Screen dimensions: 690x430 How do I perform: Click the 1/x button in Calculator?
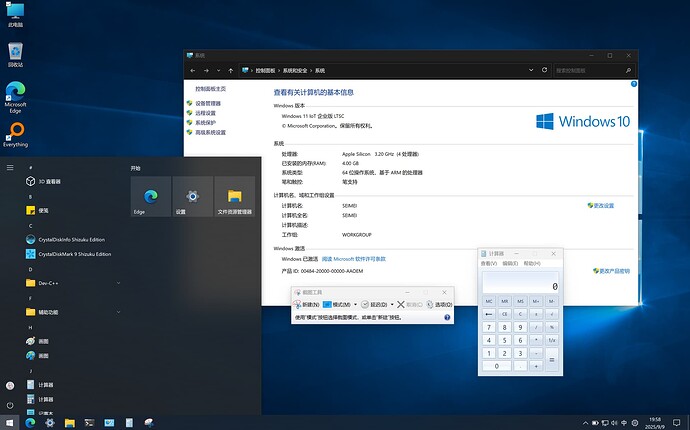[x=552, y=340]
